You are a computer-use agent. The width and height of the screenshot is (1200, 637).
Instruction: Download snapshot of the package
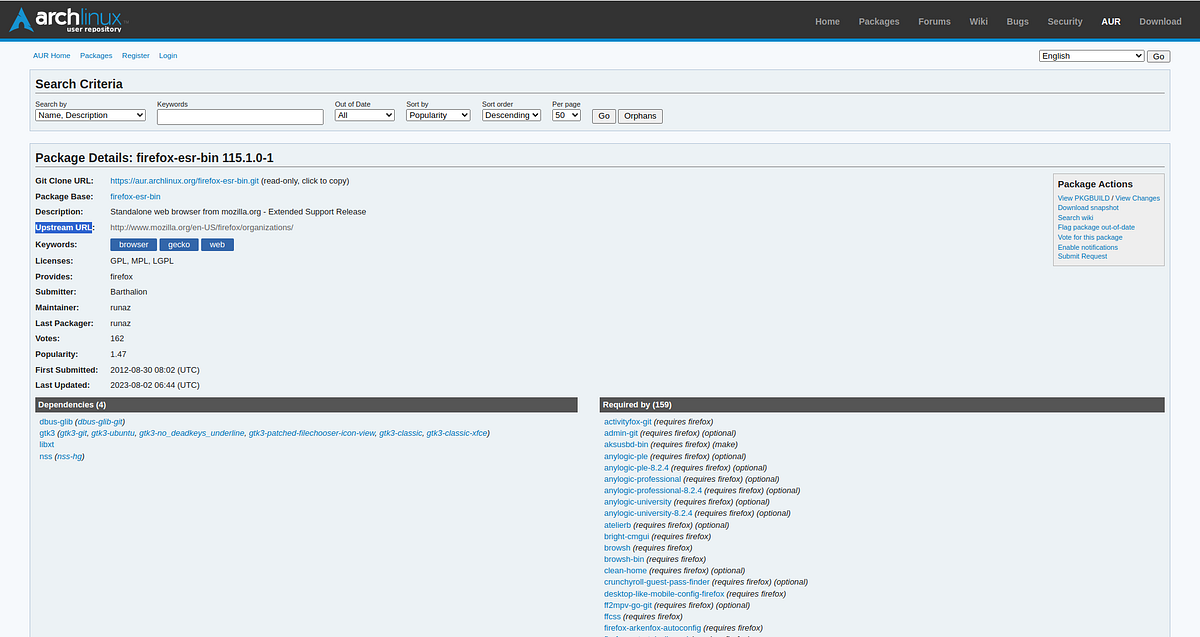pyautogui.click(x=1088, y=207)
